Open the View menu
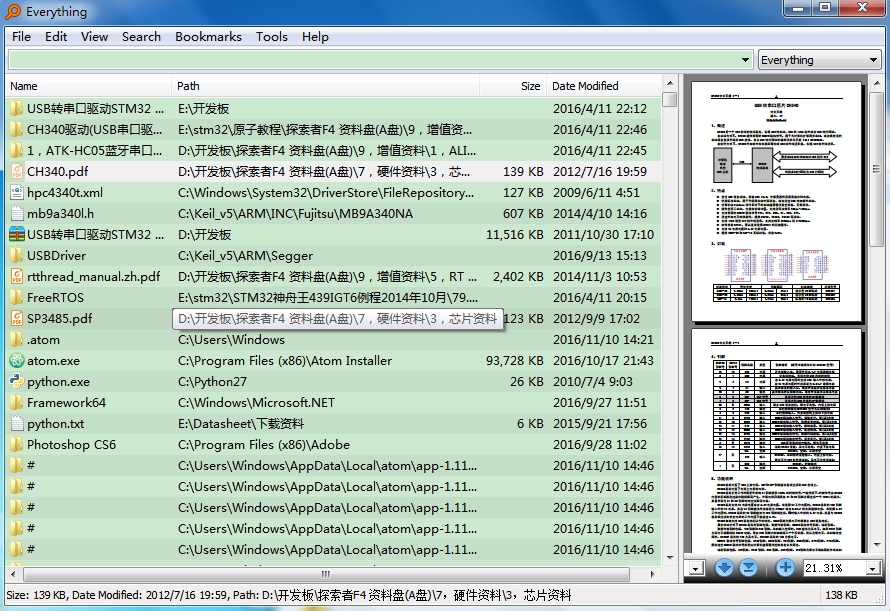Image resolution: width=890 pixels, height=611 pixels. (x=94, y=36)
